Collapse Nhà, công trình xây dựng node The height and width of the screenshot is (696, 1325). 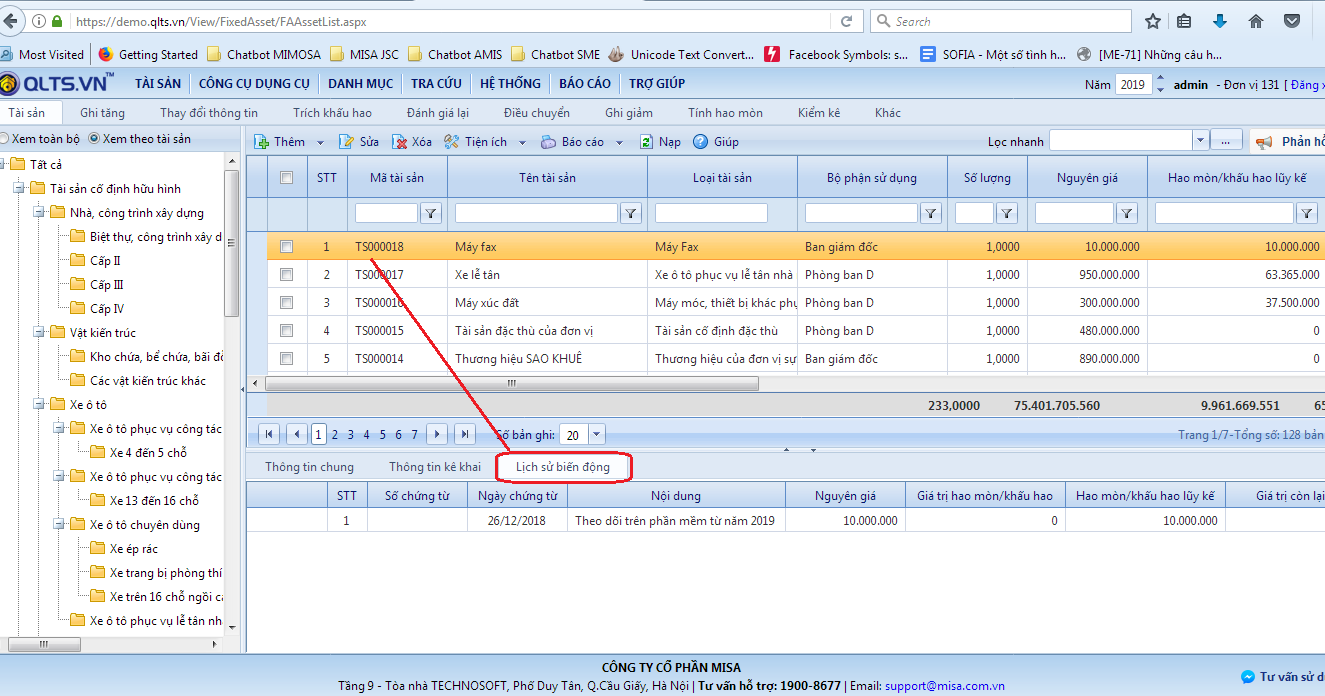pyautogui.click(x=39, y=213)
